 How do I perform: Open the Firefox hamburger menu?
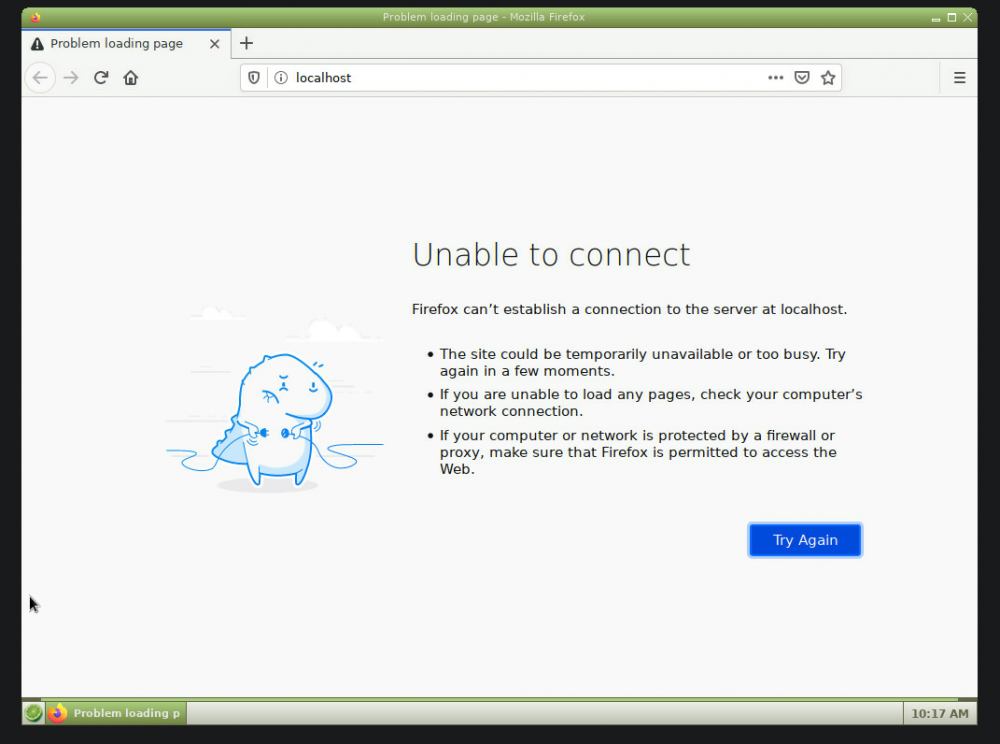pos(959,78)
